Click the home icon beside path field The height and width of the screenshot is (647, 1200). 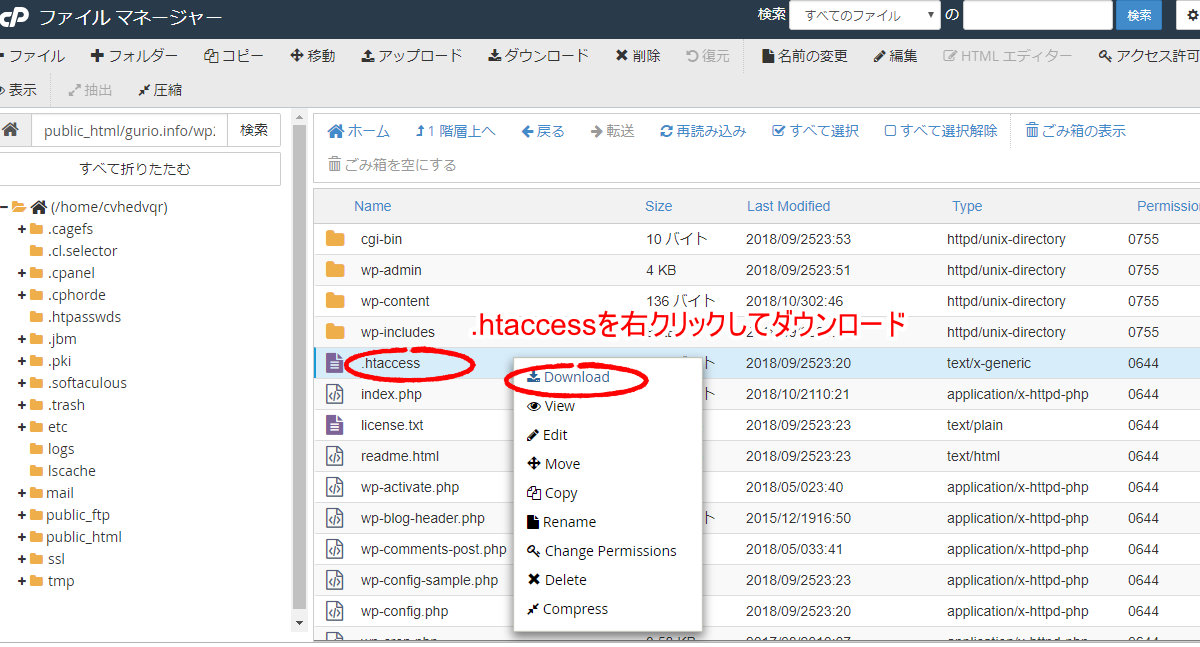point(11,130)
